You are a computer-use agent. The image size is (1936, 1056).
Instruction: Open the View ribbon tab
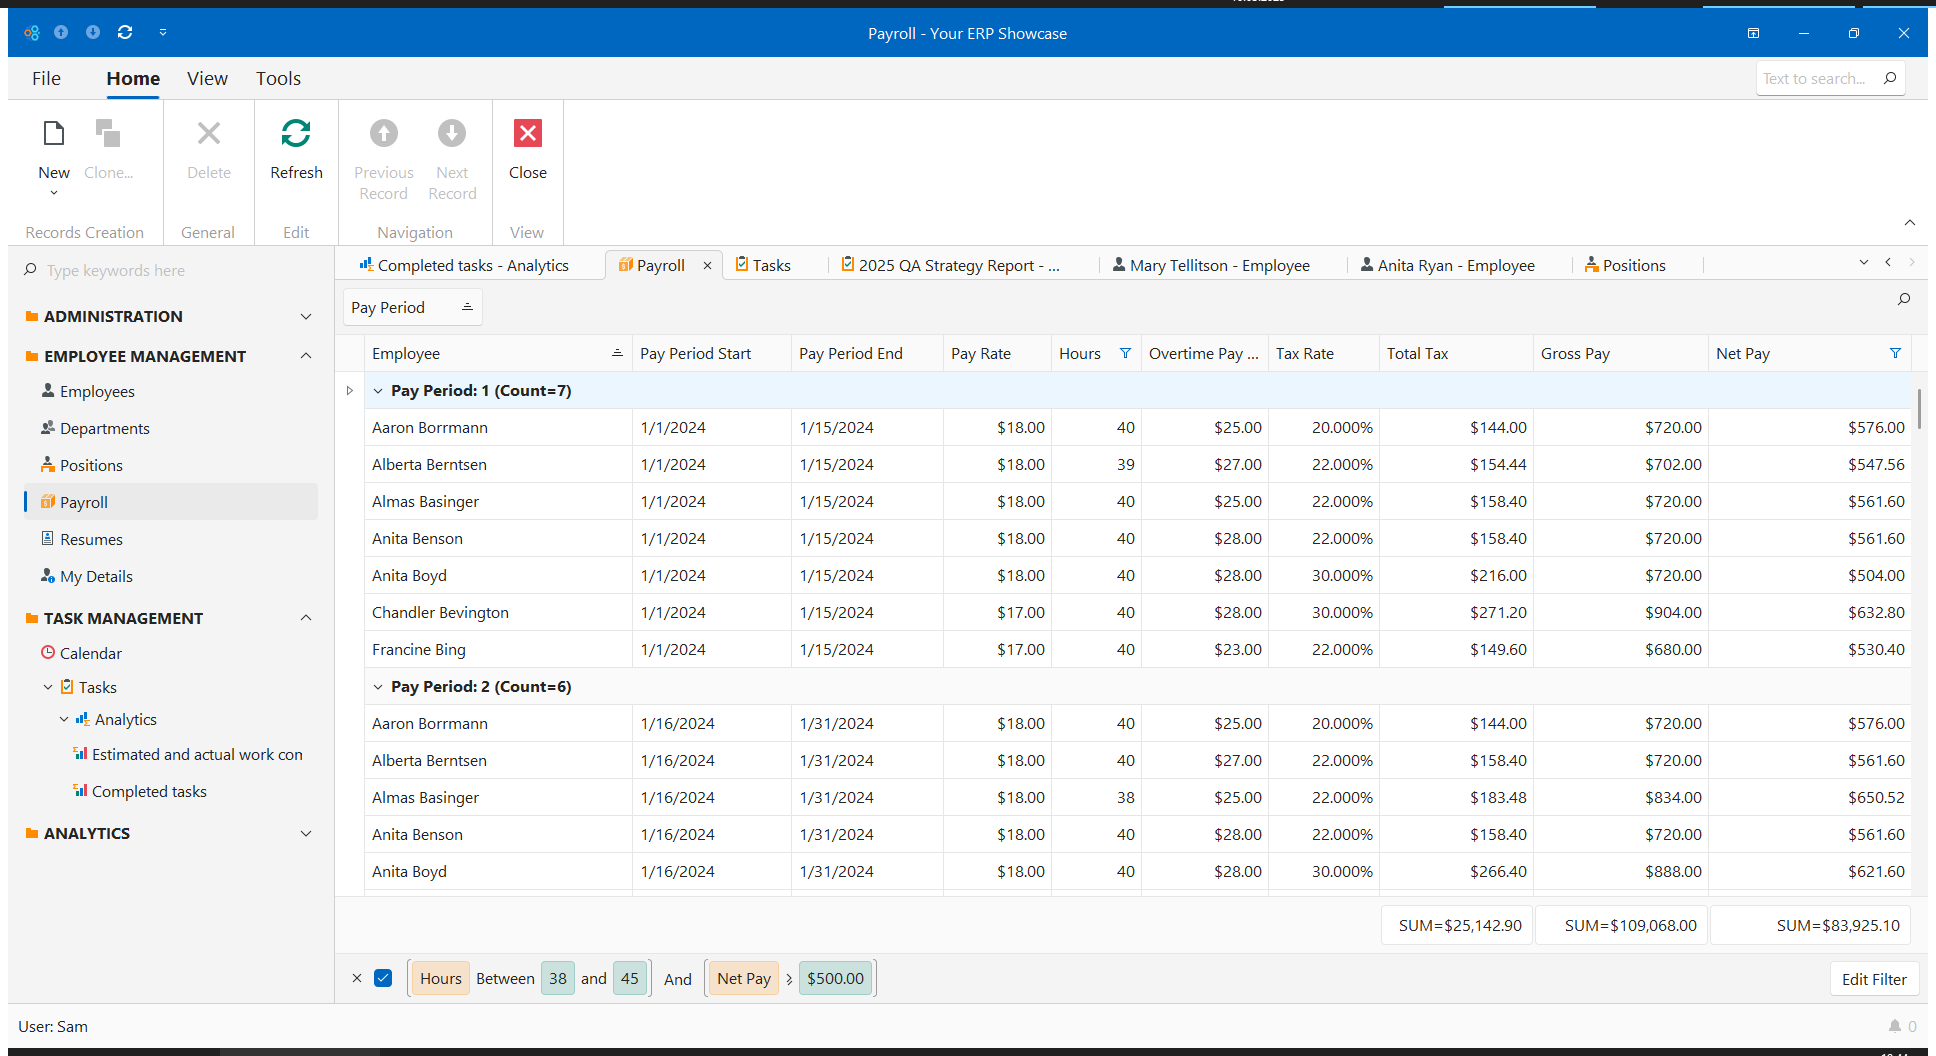coord(207,78)
